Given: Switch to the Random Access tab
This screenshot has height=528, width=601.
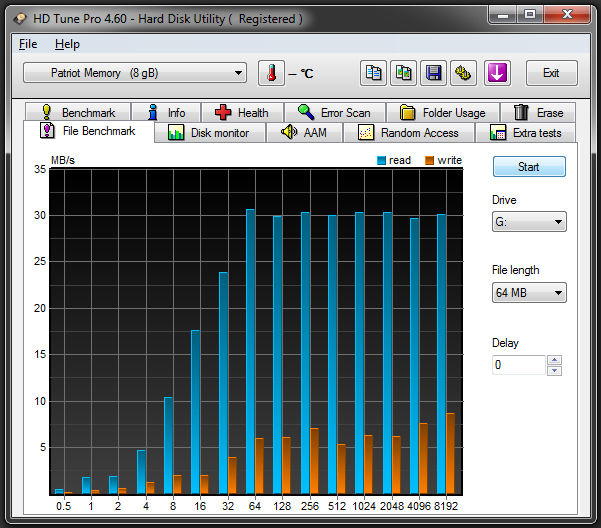Looking at the screenshot, I should tap(408, 133).
